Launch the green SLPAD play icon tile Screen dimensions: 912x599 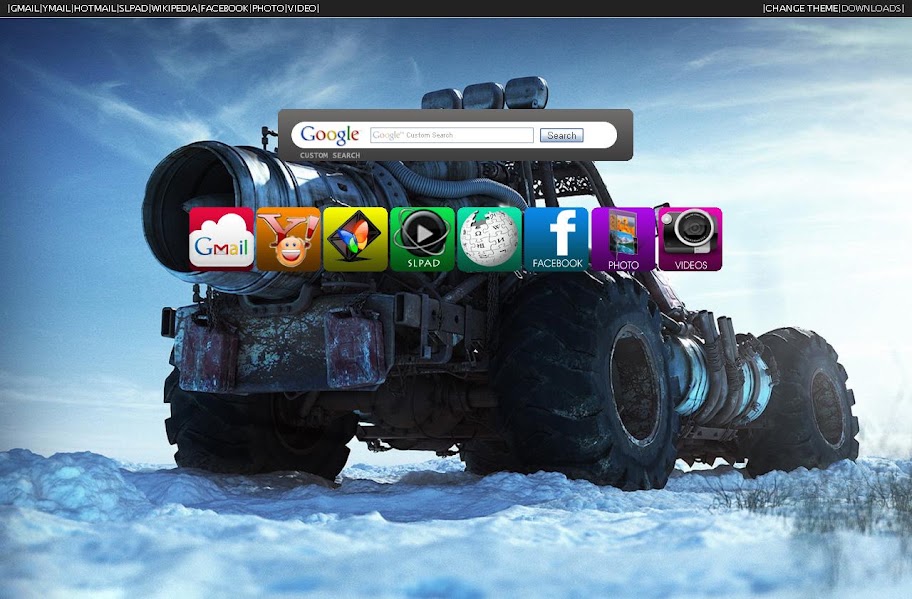click(422, 239)
